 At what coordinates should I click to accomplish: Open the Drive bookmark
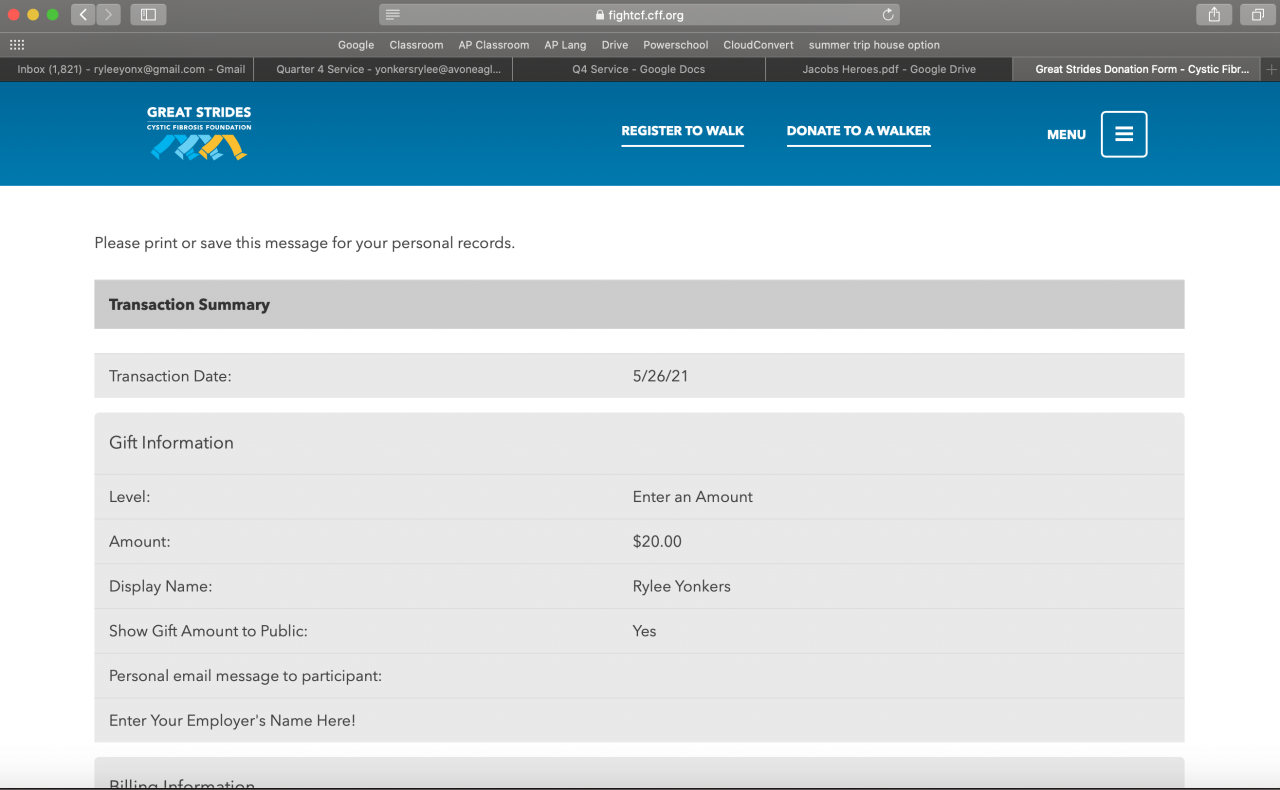(615, 45)
